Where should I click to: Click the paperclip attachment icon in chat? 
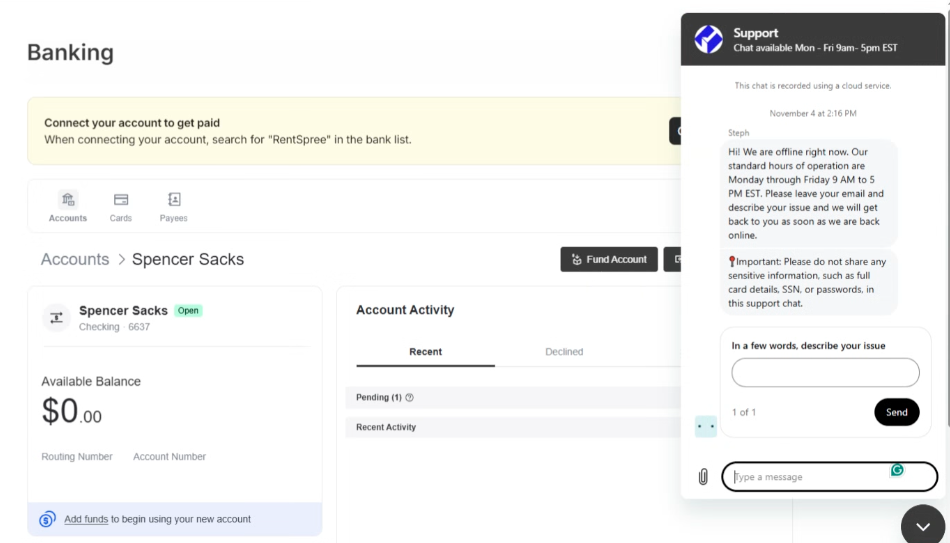(x=703, y=477)
